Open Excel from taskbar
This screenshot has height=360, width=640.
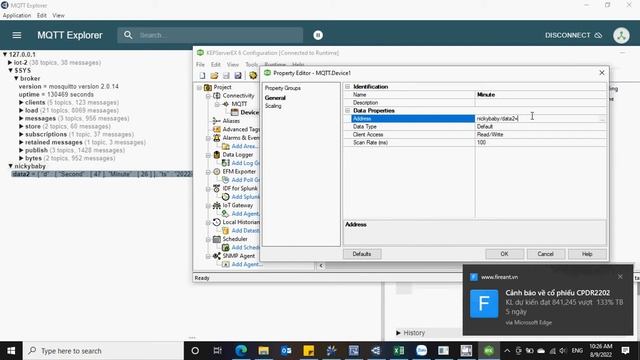point(399,351)
